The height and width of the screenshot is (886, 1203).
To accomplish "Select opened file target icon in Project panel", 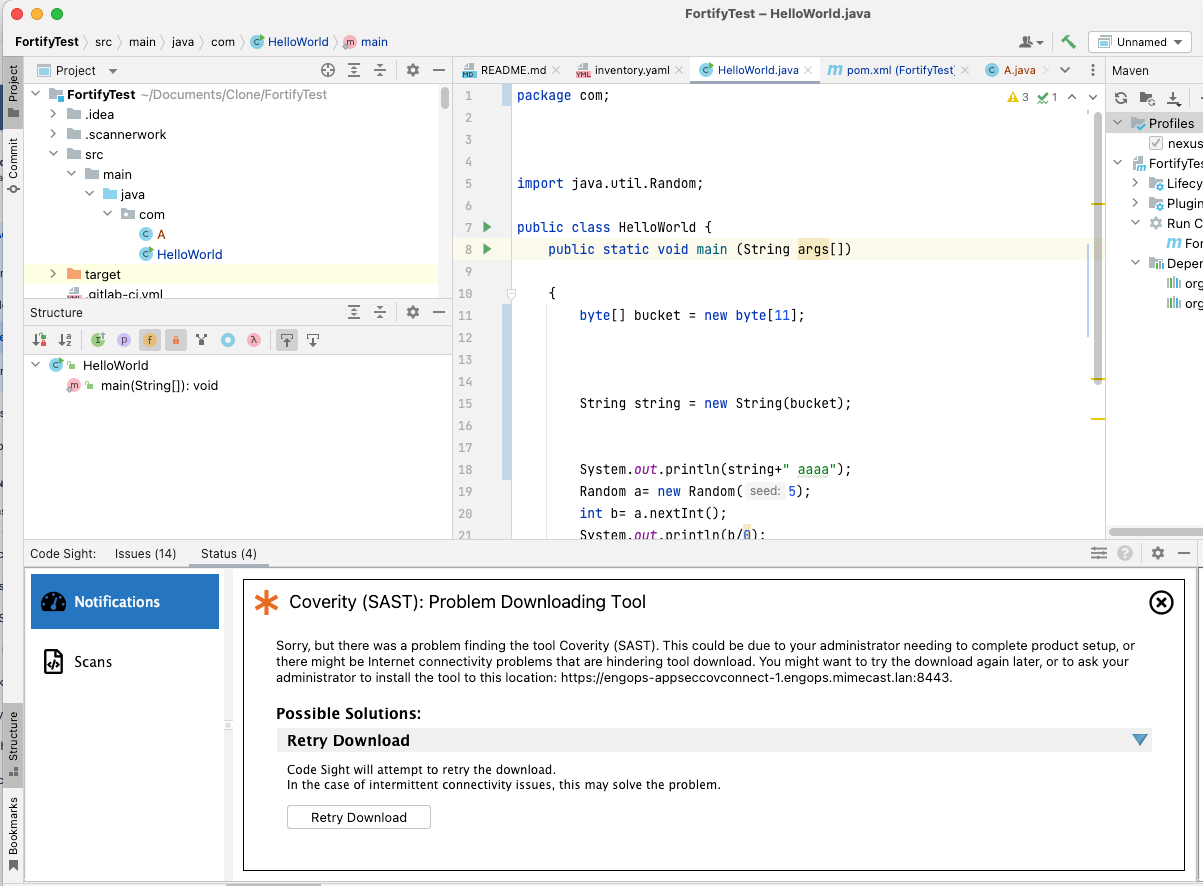I will coord(328,70).
